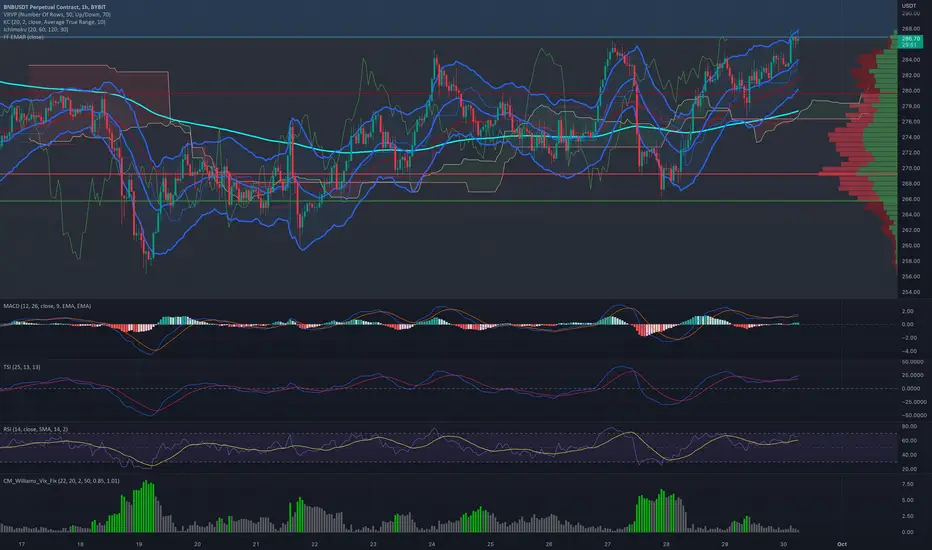Select the Ichimoku (20, 60, 120, 30) legend

coord(36,29)
